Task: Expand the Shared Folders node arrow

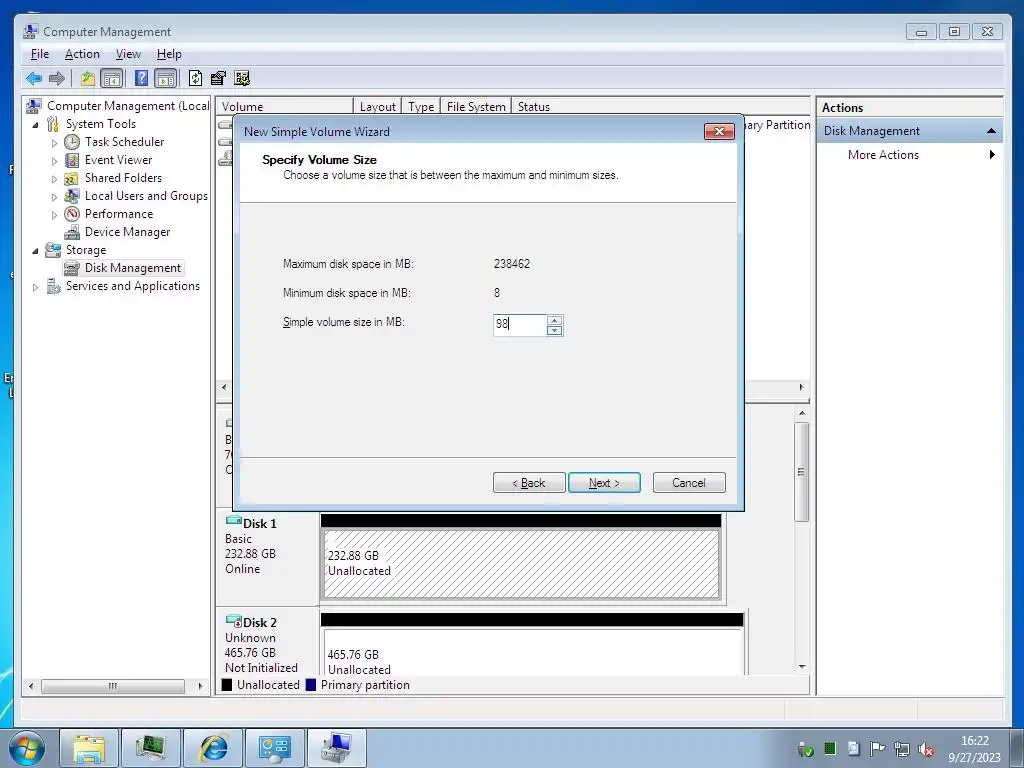Action: coord(54,179)
